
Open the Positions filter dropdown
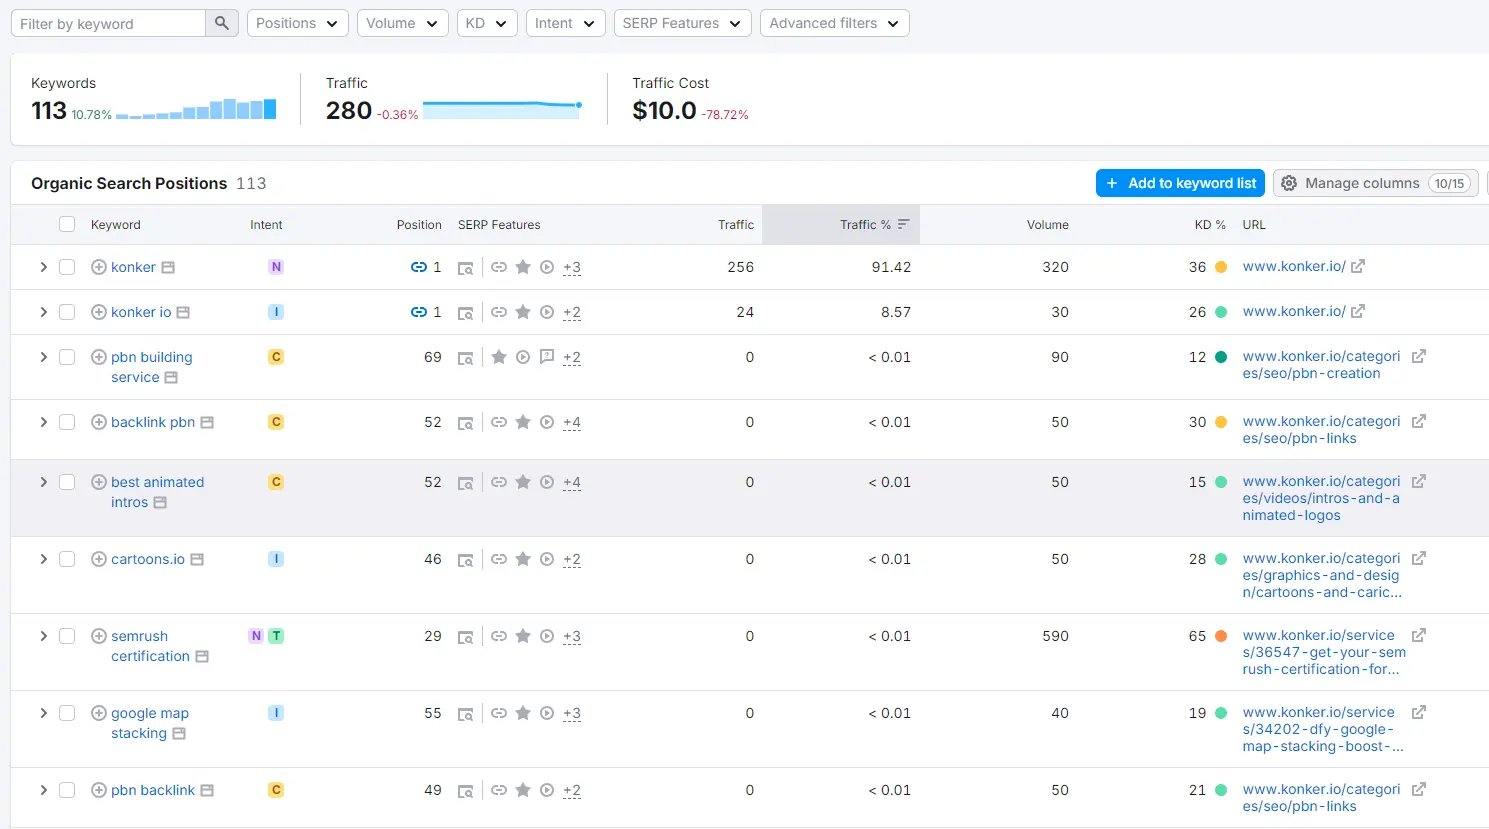point(297,23)
